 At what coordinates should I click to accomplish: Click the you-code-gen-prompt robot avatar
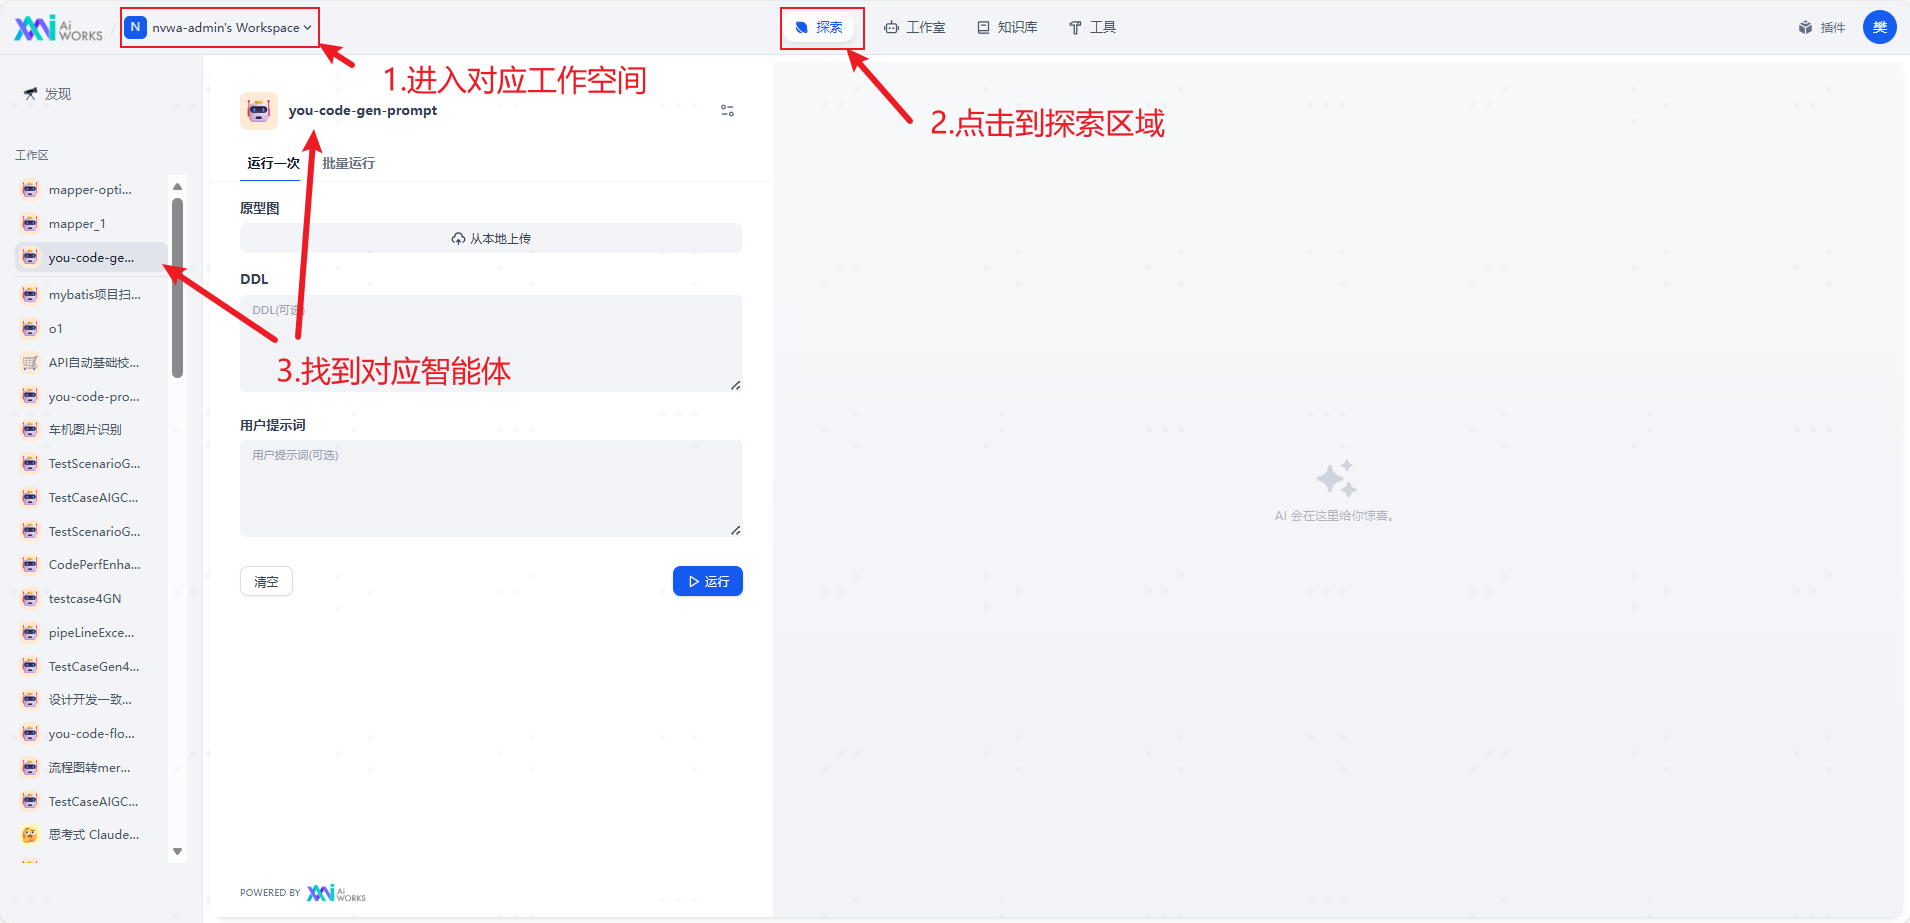pos(258,110)
